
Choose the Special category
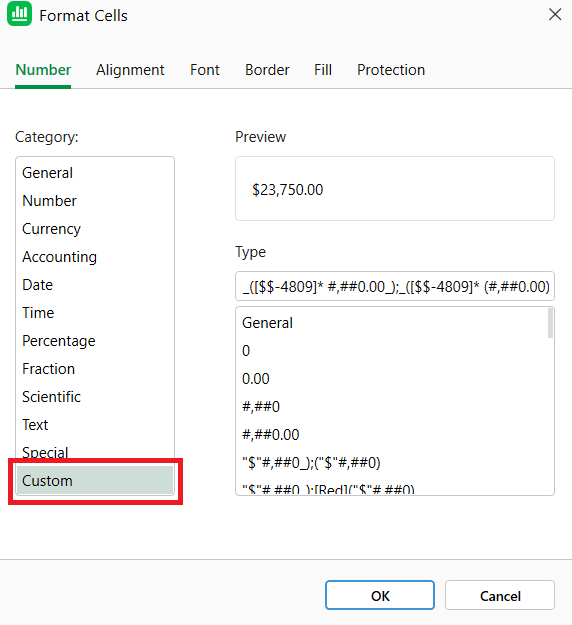coord(95,452)
